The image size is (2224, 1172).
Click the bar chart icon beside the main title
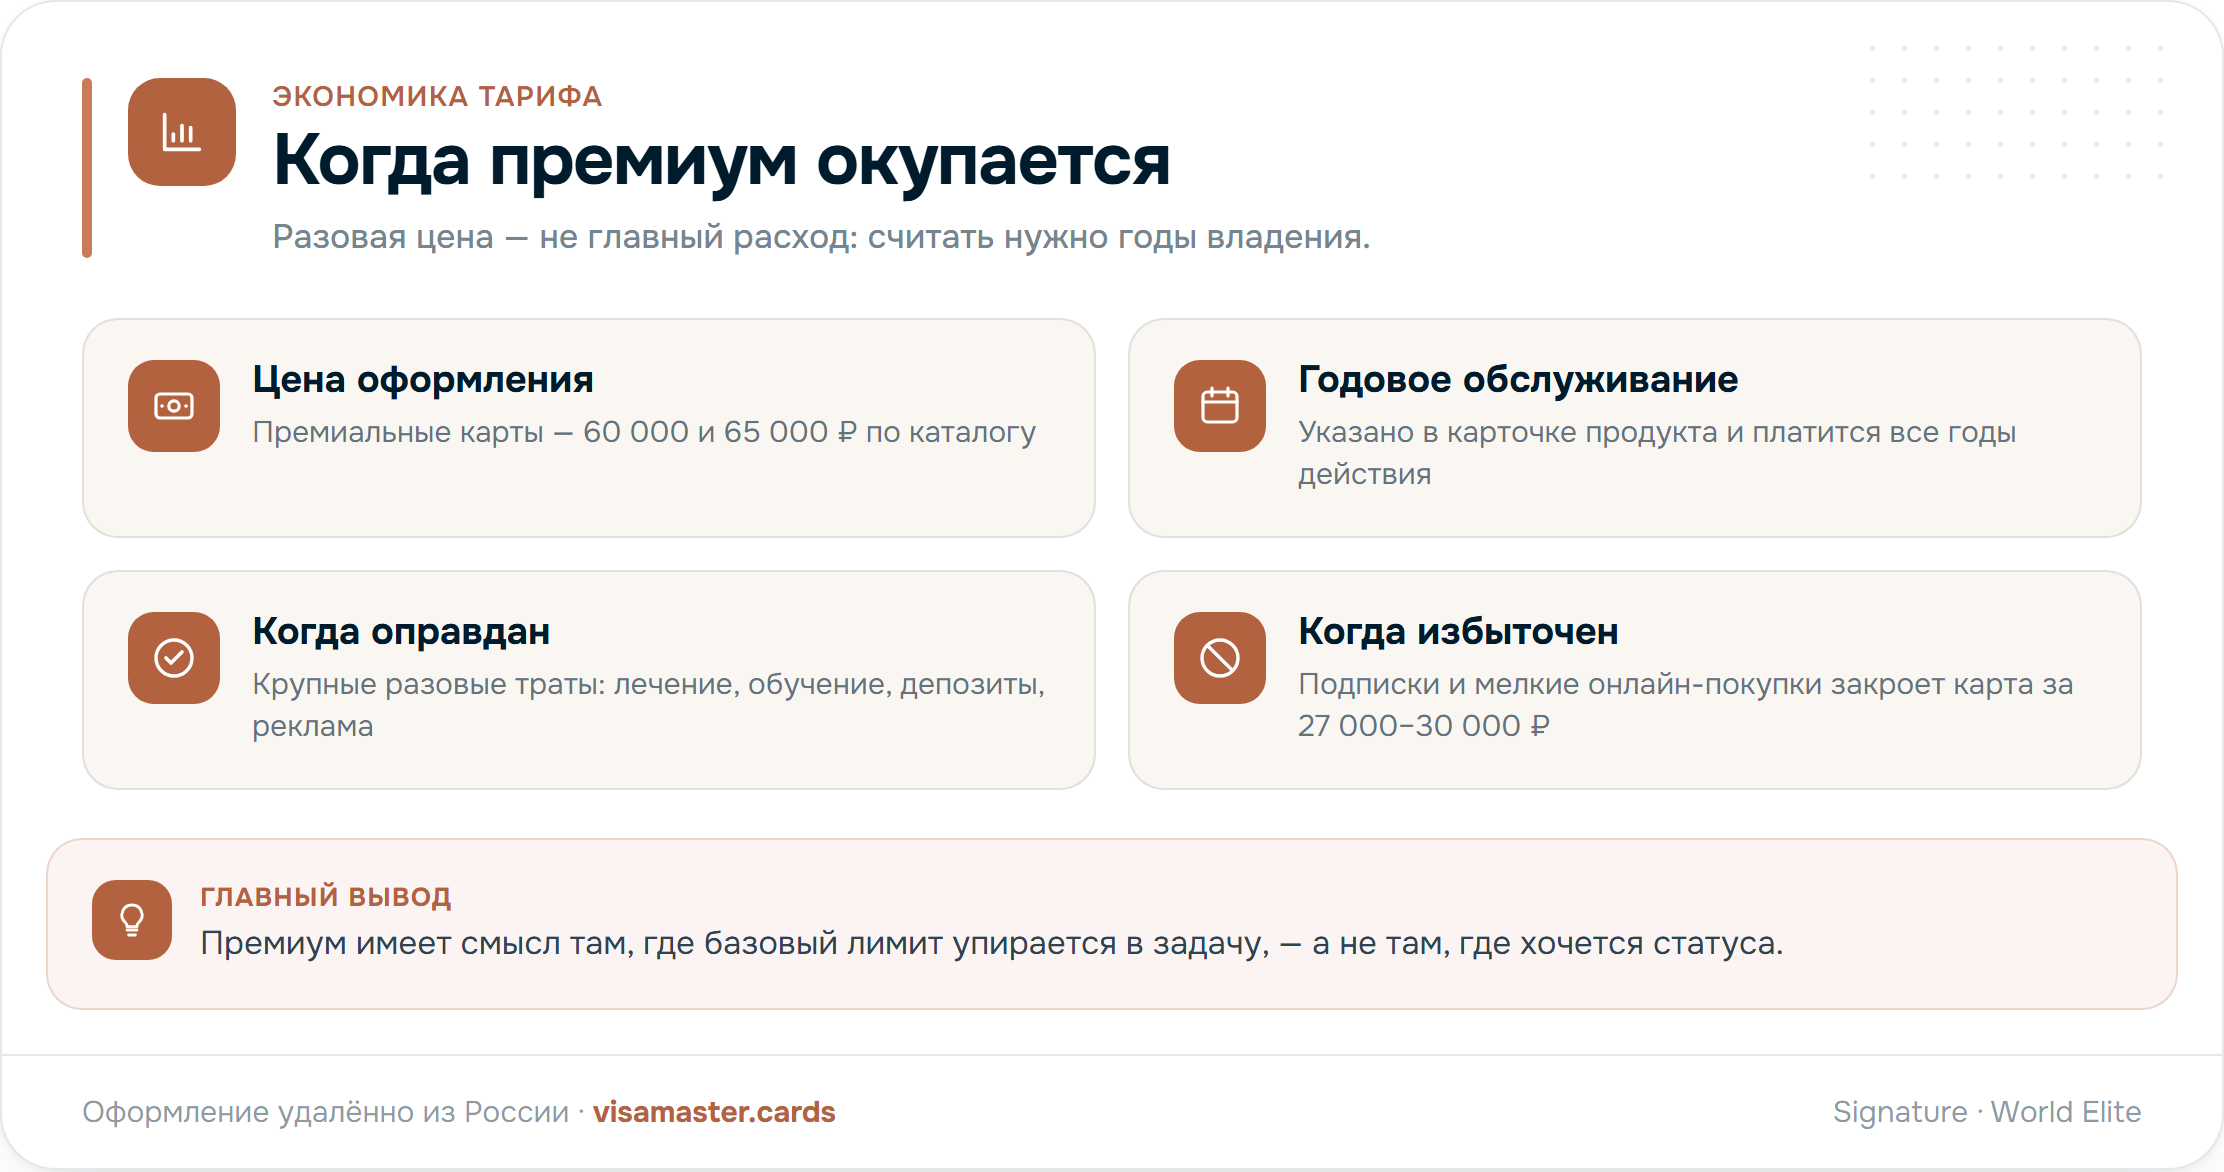click(x=182, y=132)
